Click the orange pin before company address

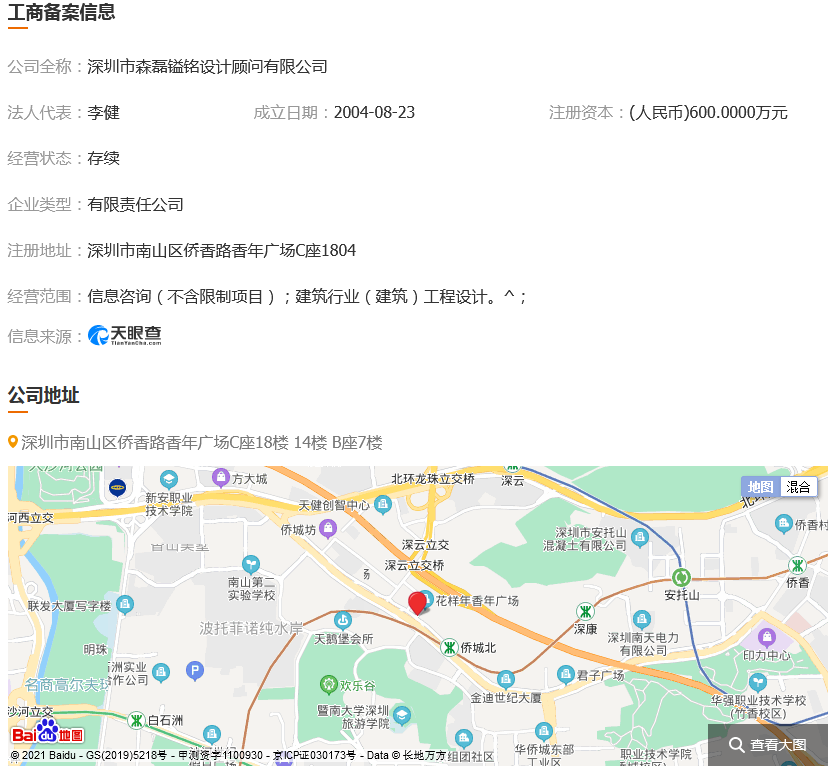[13, 442]
